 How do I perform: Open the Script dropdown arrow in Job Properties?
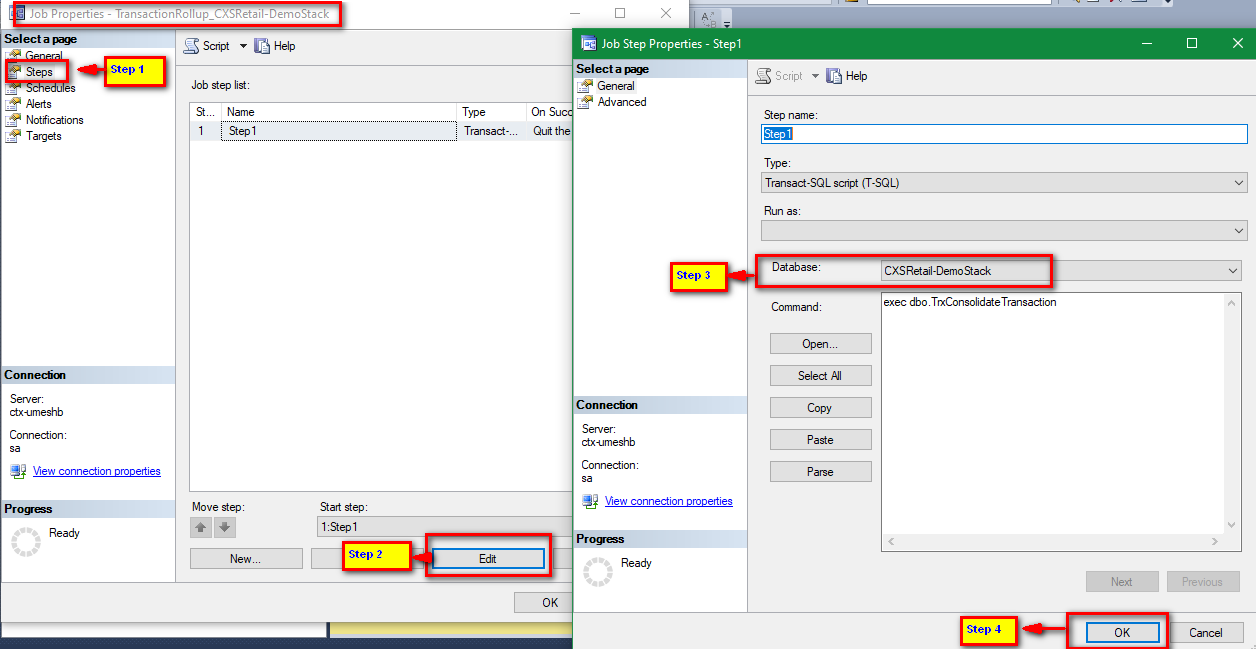point(243,46)
